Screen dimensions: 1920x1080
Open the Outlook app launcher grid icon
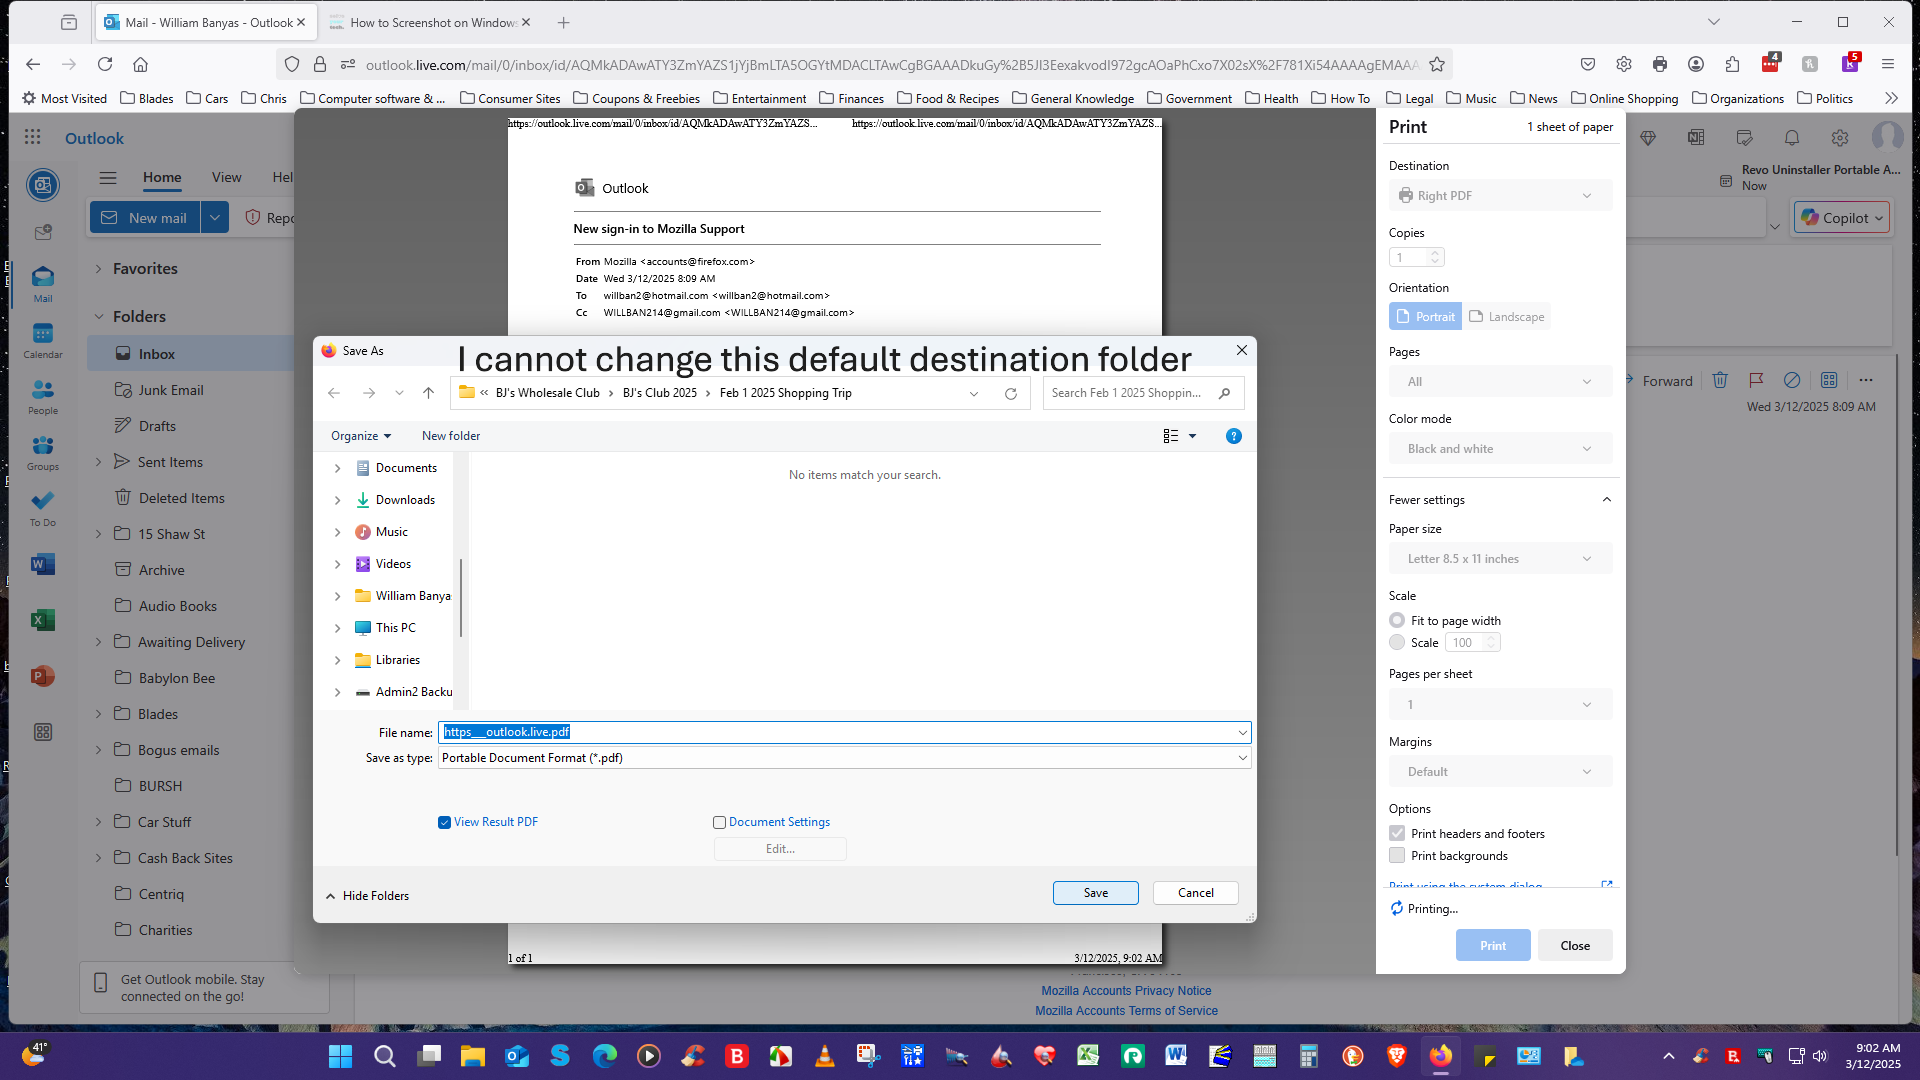click(x=33, y=137)
